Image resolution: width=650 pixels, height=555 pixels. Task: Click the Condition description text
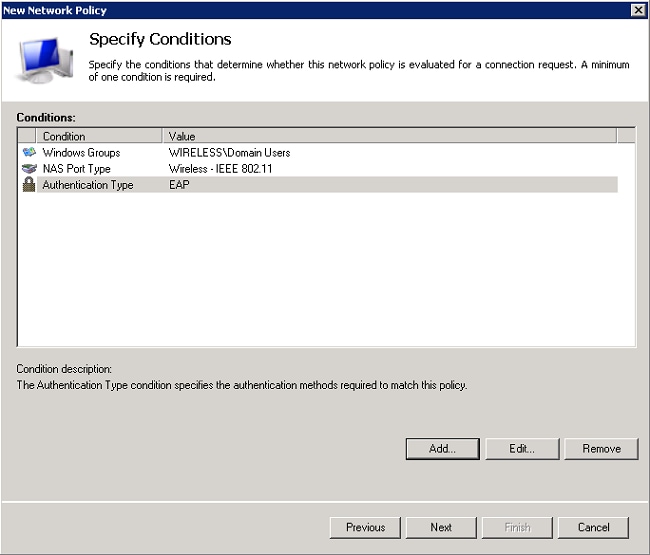242,385
